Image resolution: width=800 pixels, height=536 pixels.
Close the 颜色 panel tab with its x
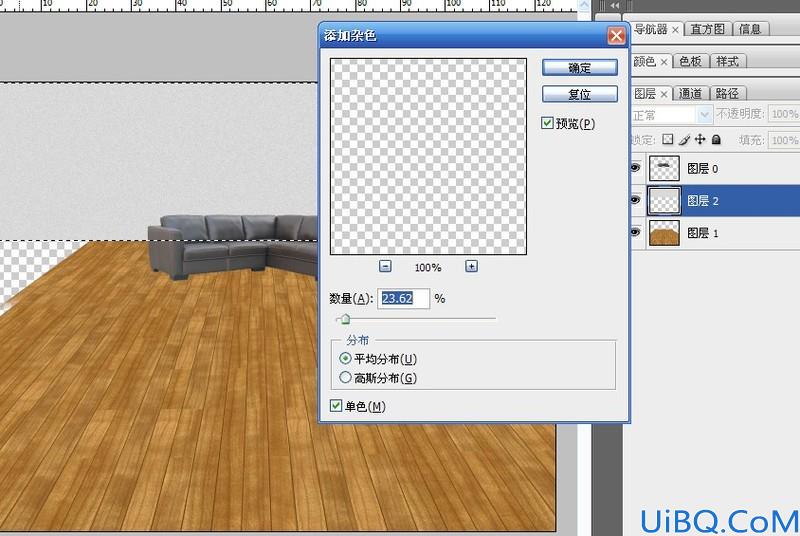tap(664, 62)
